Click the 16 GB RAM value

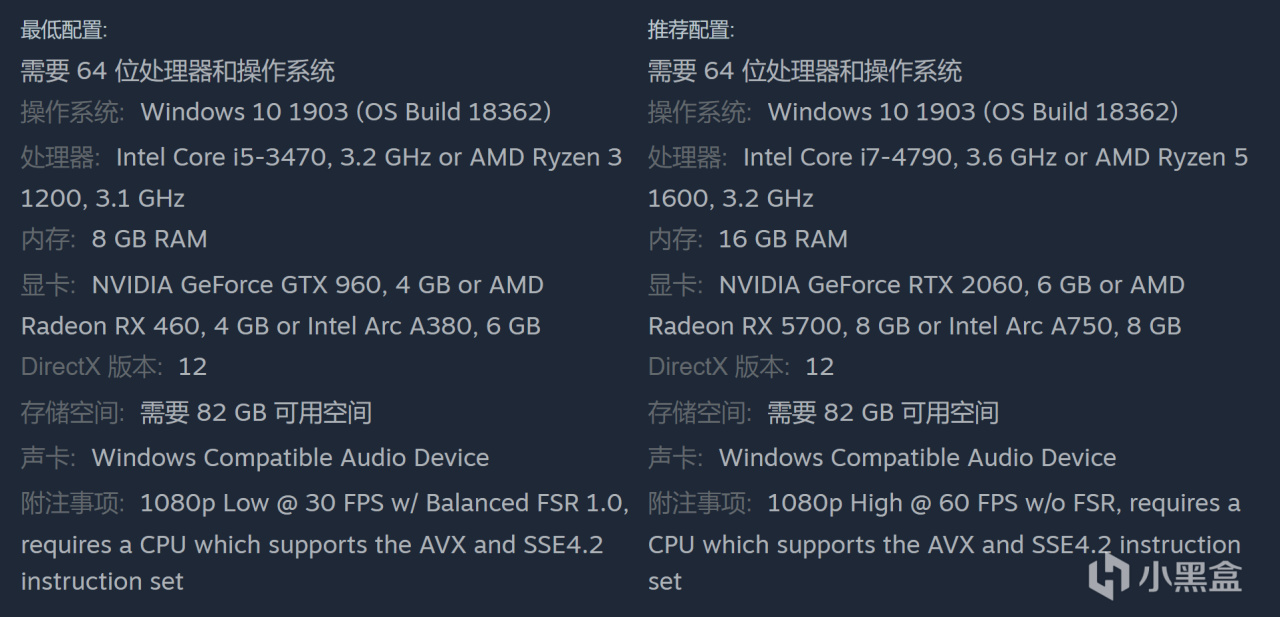783,240
